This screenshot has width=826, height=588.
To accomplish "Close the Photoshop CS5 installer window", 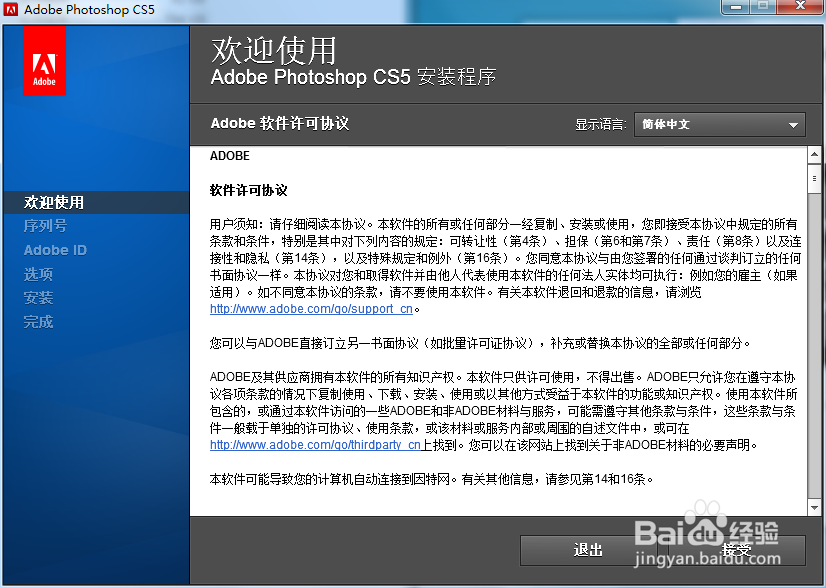I will [x=800, y=7].
